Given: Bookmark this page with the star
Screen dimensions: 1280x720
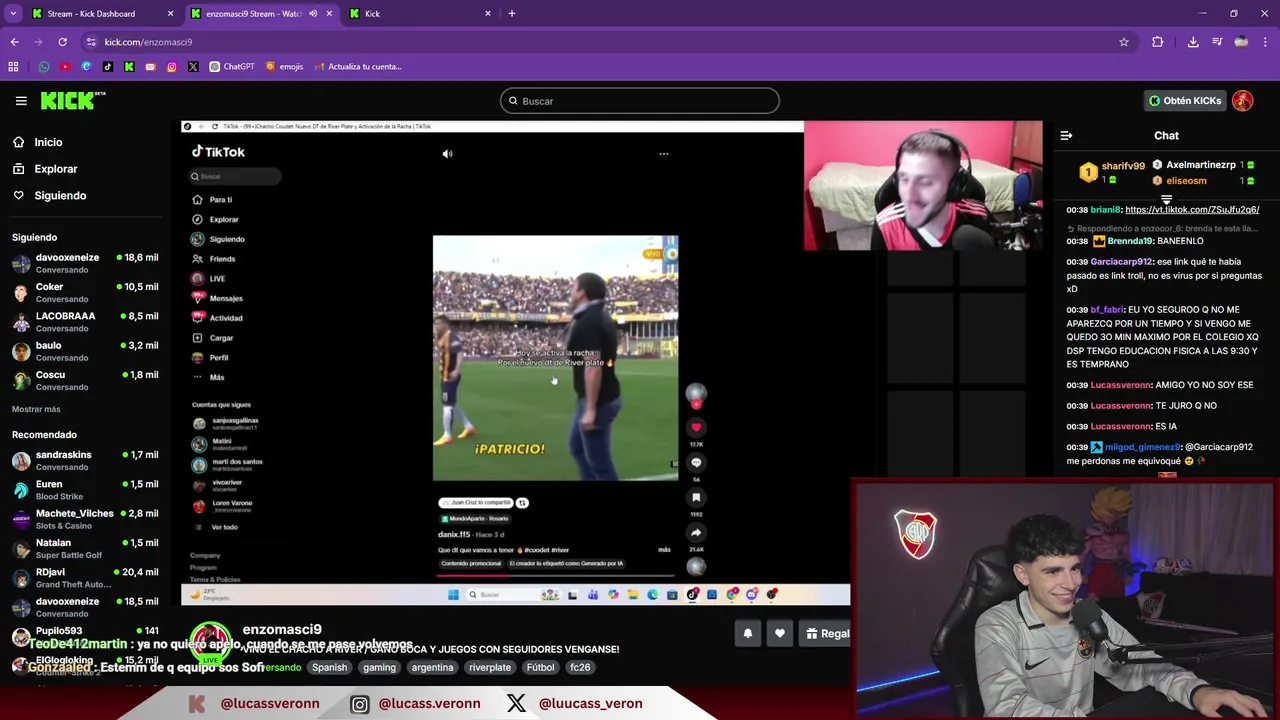Looking at the screenshot, I should pyautogui.click(x=1124, y=42).
